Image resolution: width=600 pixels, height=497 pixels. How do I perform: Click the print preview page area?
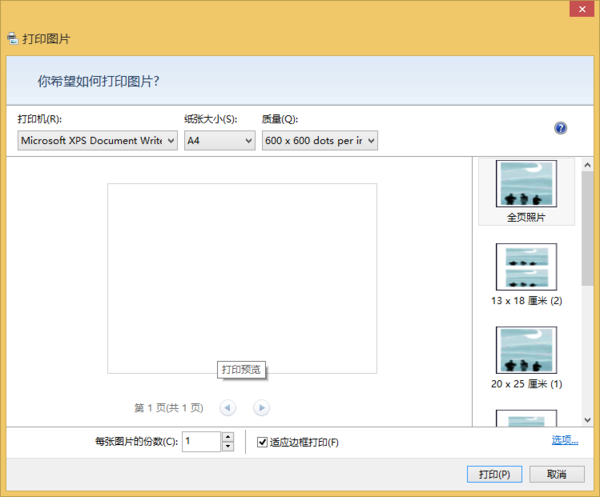242,278
